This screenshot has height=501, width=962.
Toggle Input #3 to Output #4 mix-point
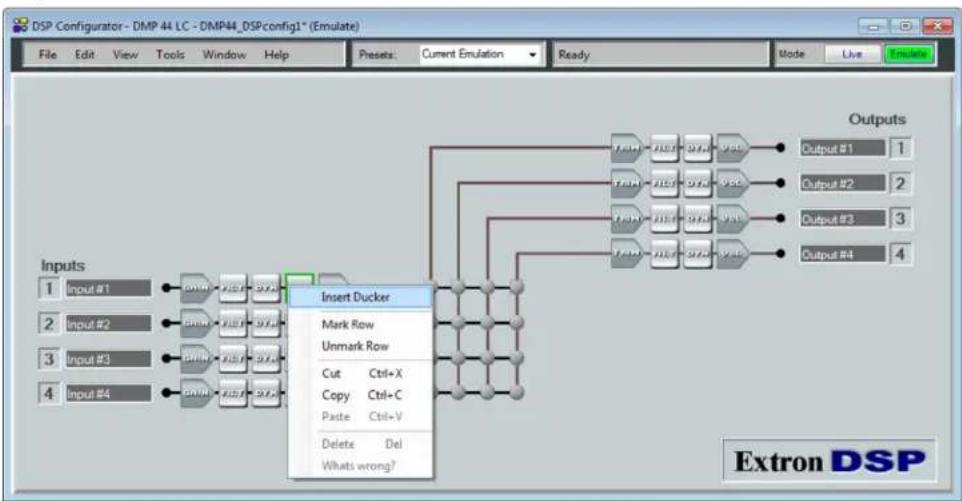517,357
